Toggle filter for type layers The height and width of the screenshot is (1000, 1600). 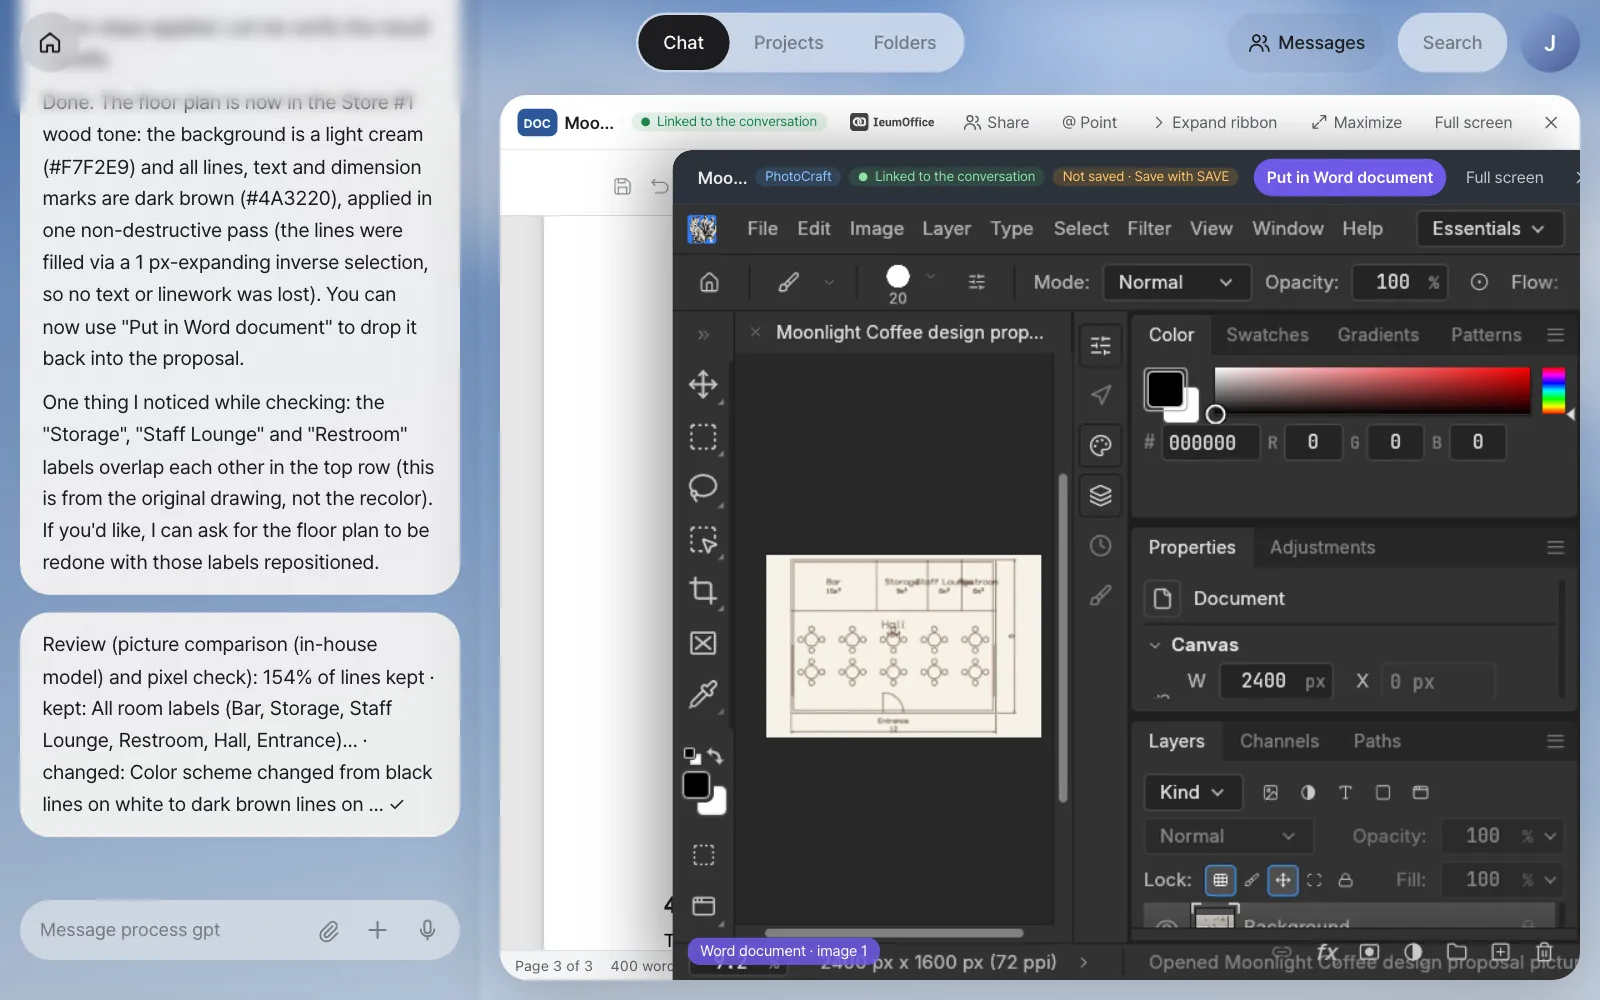(1345, 792)
